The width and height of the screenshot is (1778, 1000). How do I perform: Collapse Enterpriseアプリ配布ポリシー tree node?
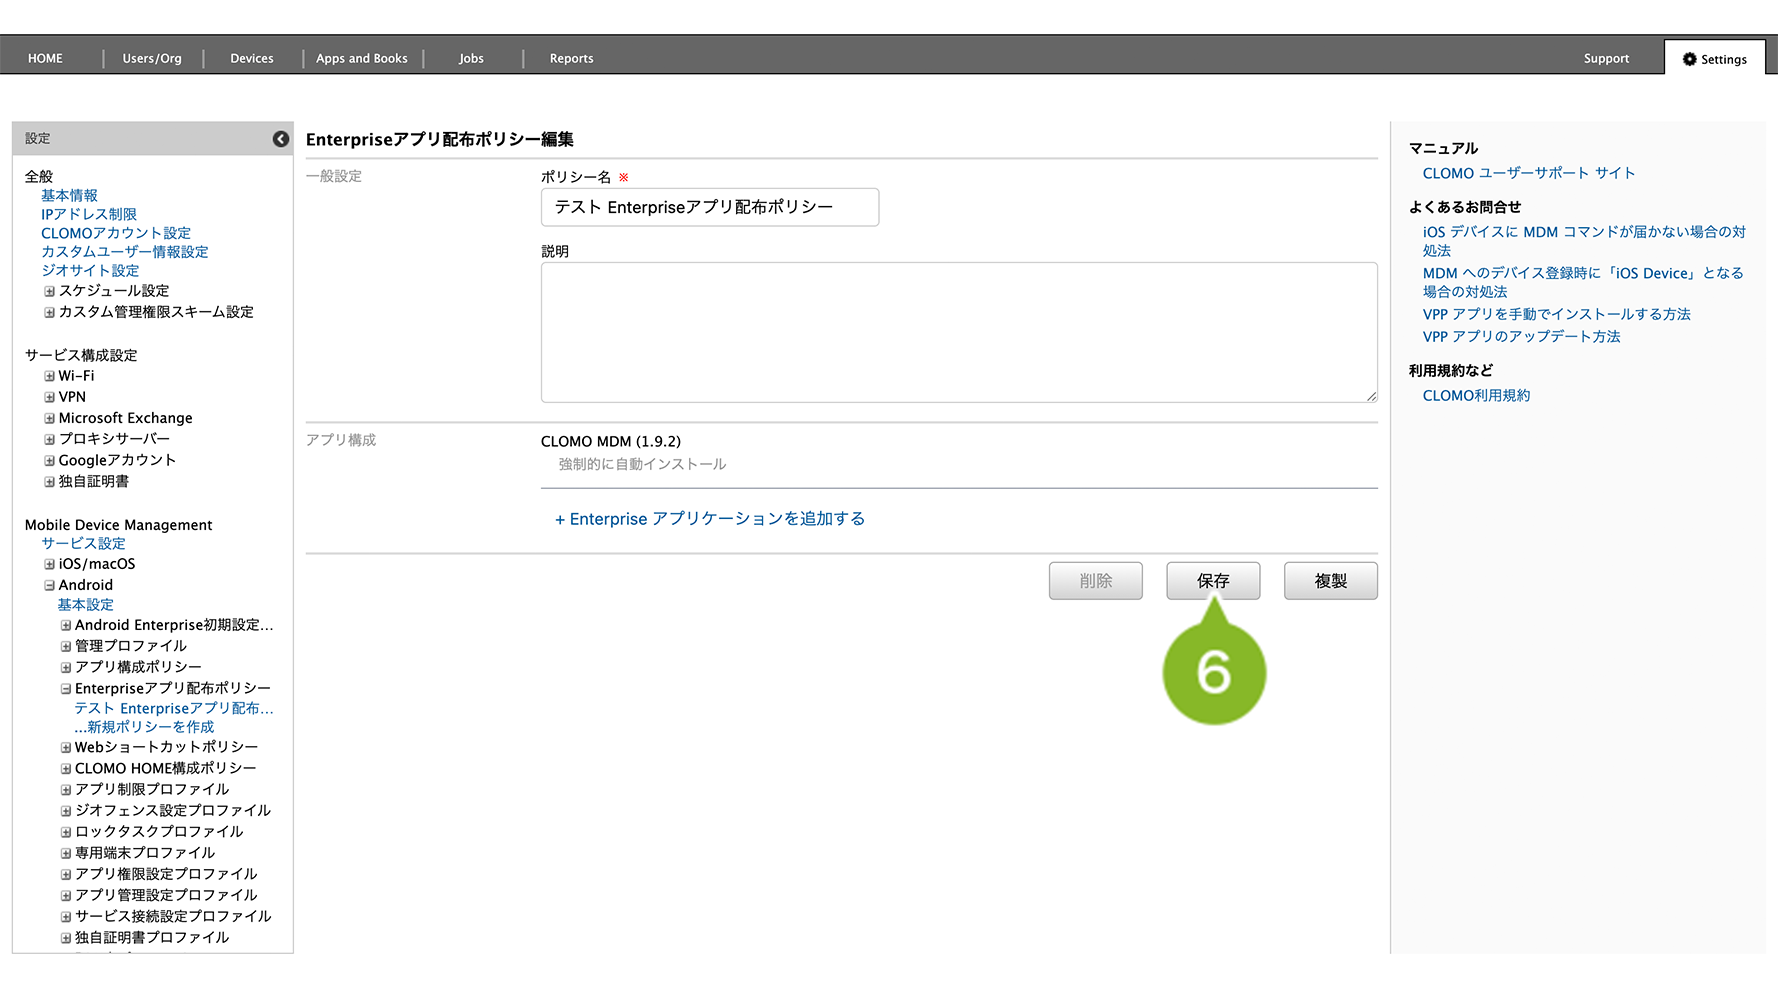click(66, 689)
